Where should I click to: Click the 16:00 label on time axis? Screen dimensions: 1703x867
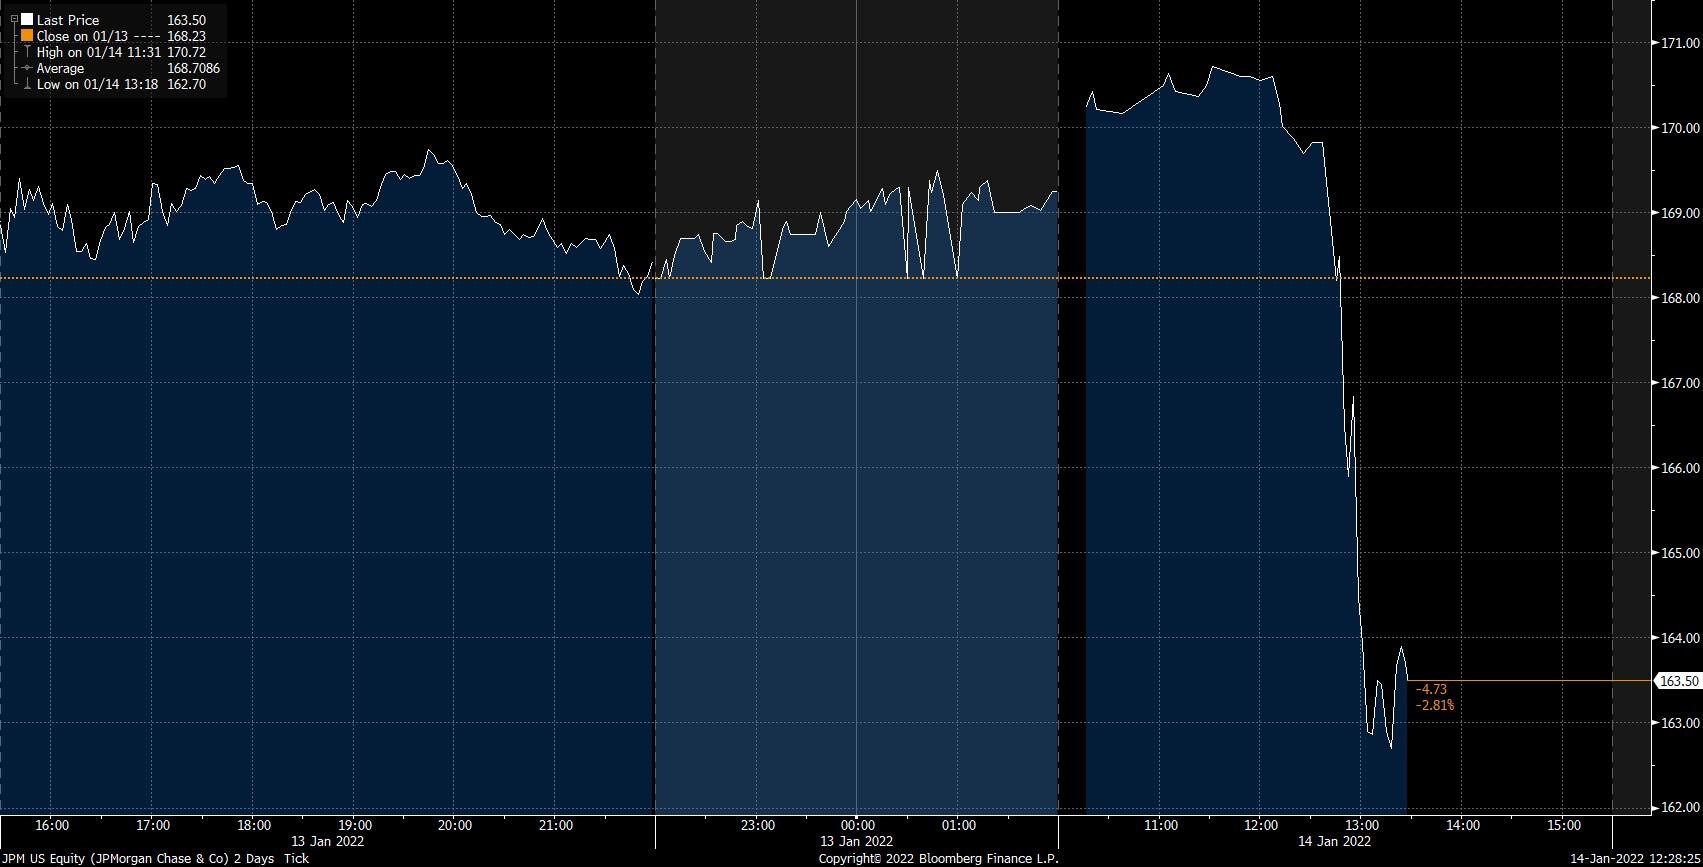tap(52, 825)
